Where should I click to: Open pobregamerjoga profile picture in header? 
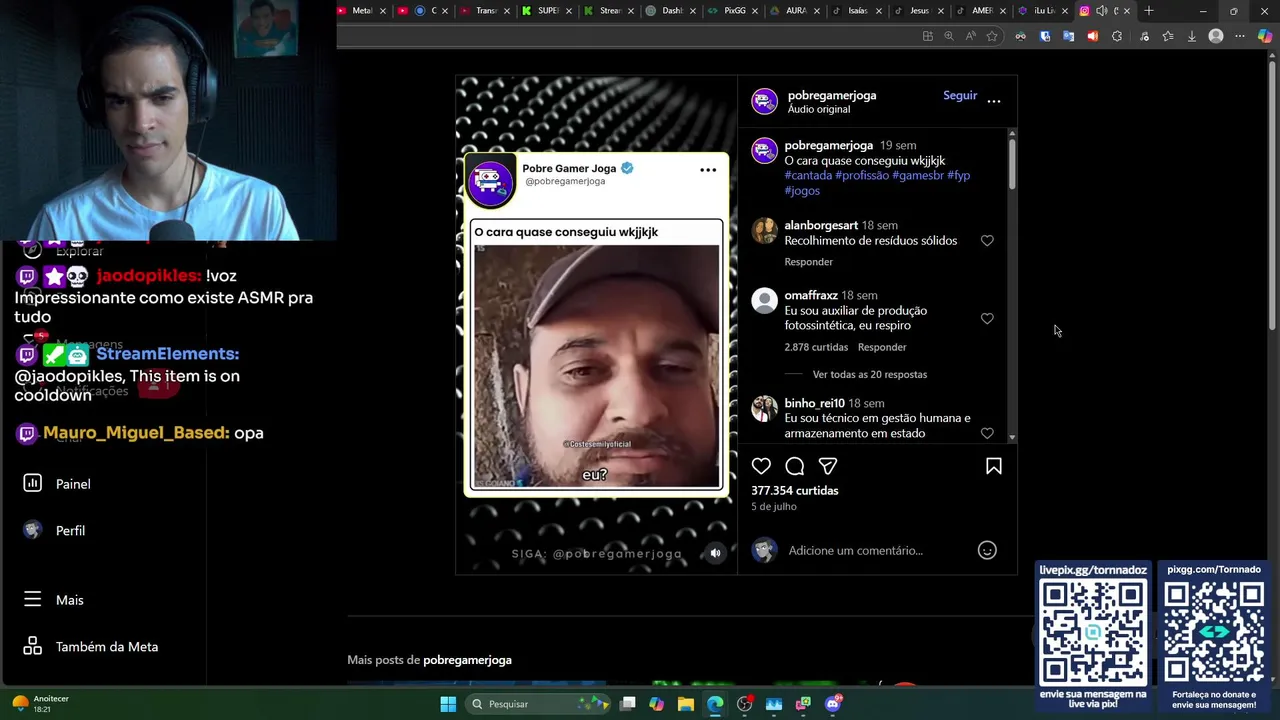coord(765,101)
